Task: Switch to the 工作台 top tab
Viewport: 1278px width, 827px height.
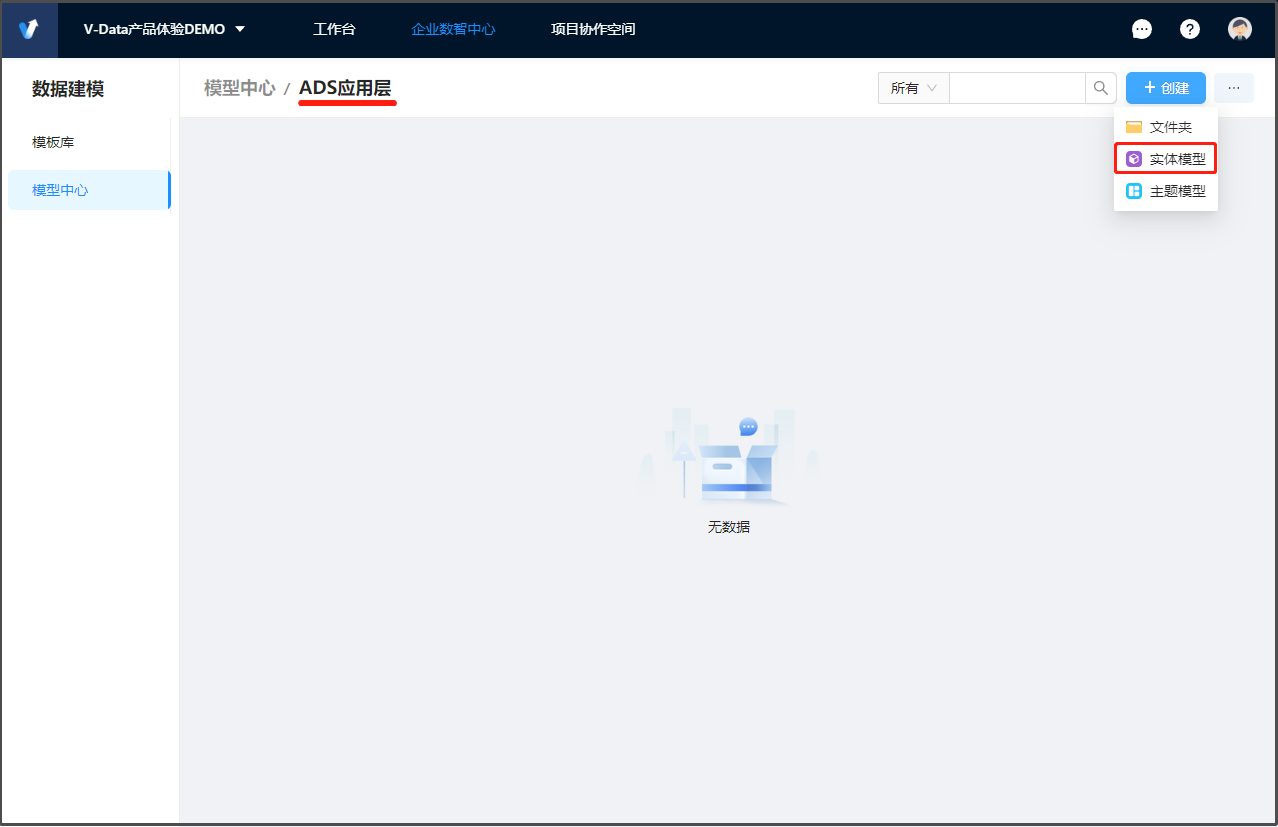Action: click(334, 29)
